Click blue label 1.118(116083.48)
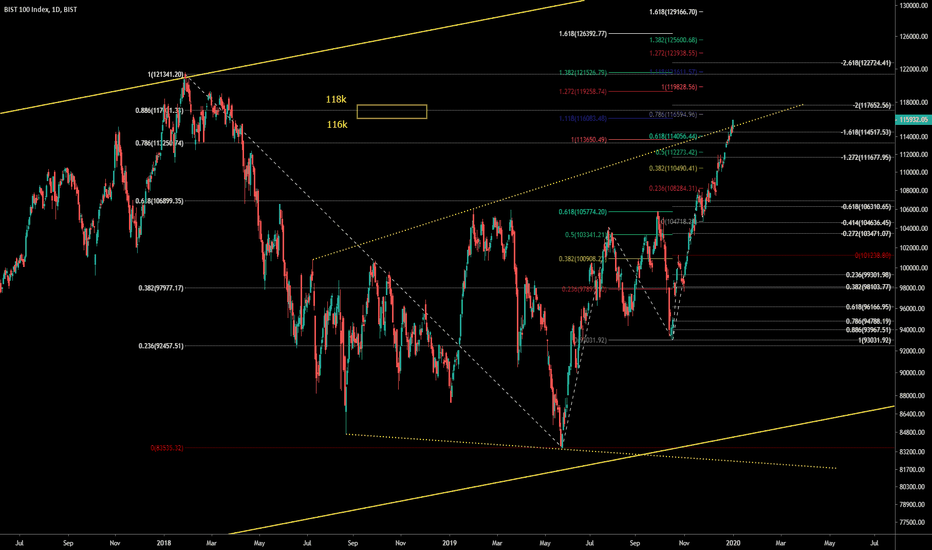 pos(583,118)
